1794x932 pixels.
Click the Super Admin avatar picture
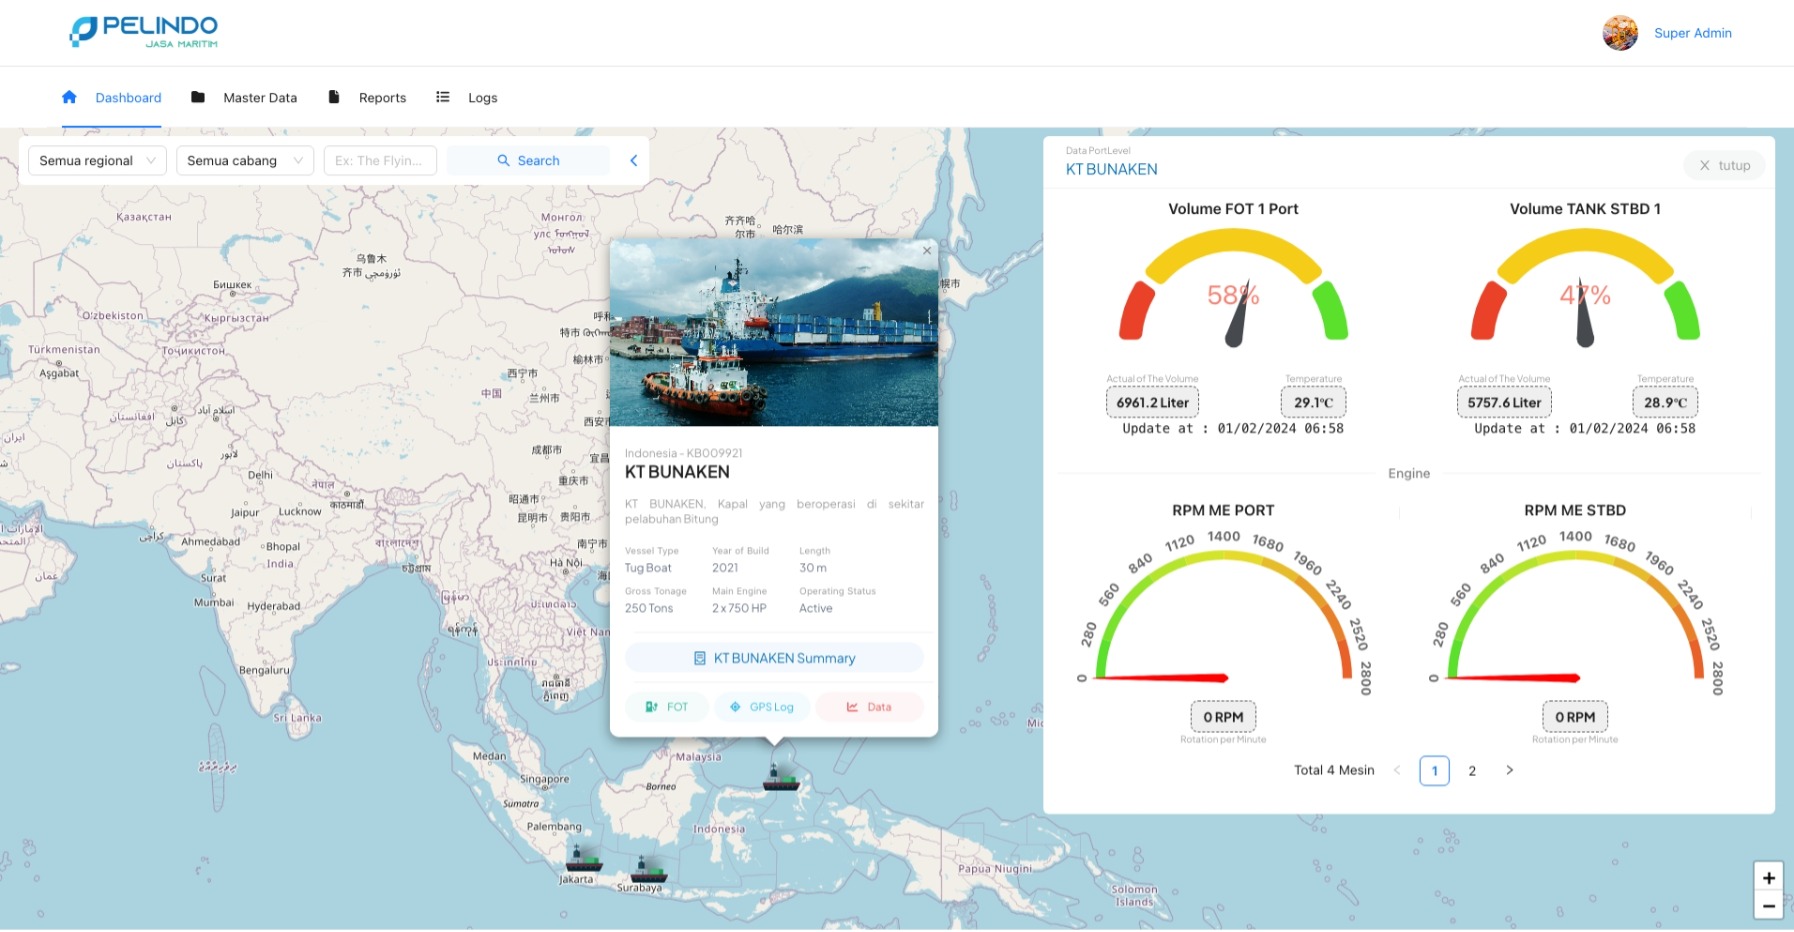(1619, 33)
